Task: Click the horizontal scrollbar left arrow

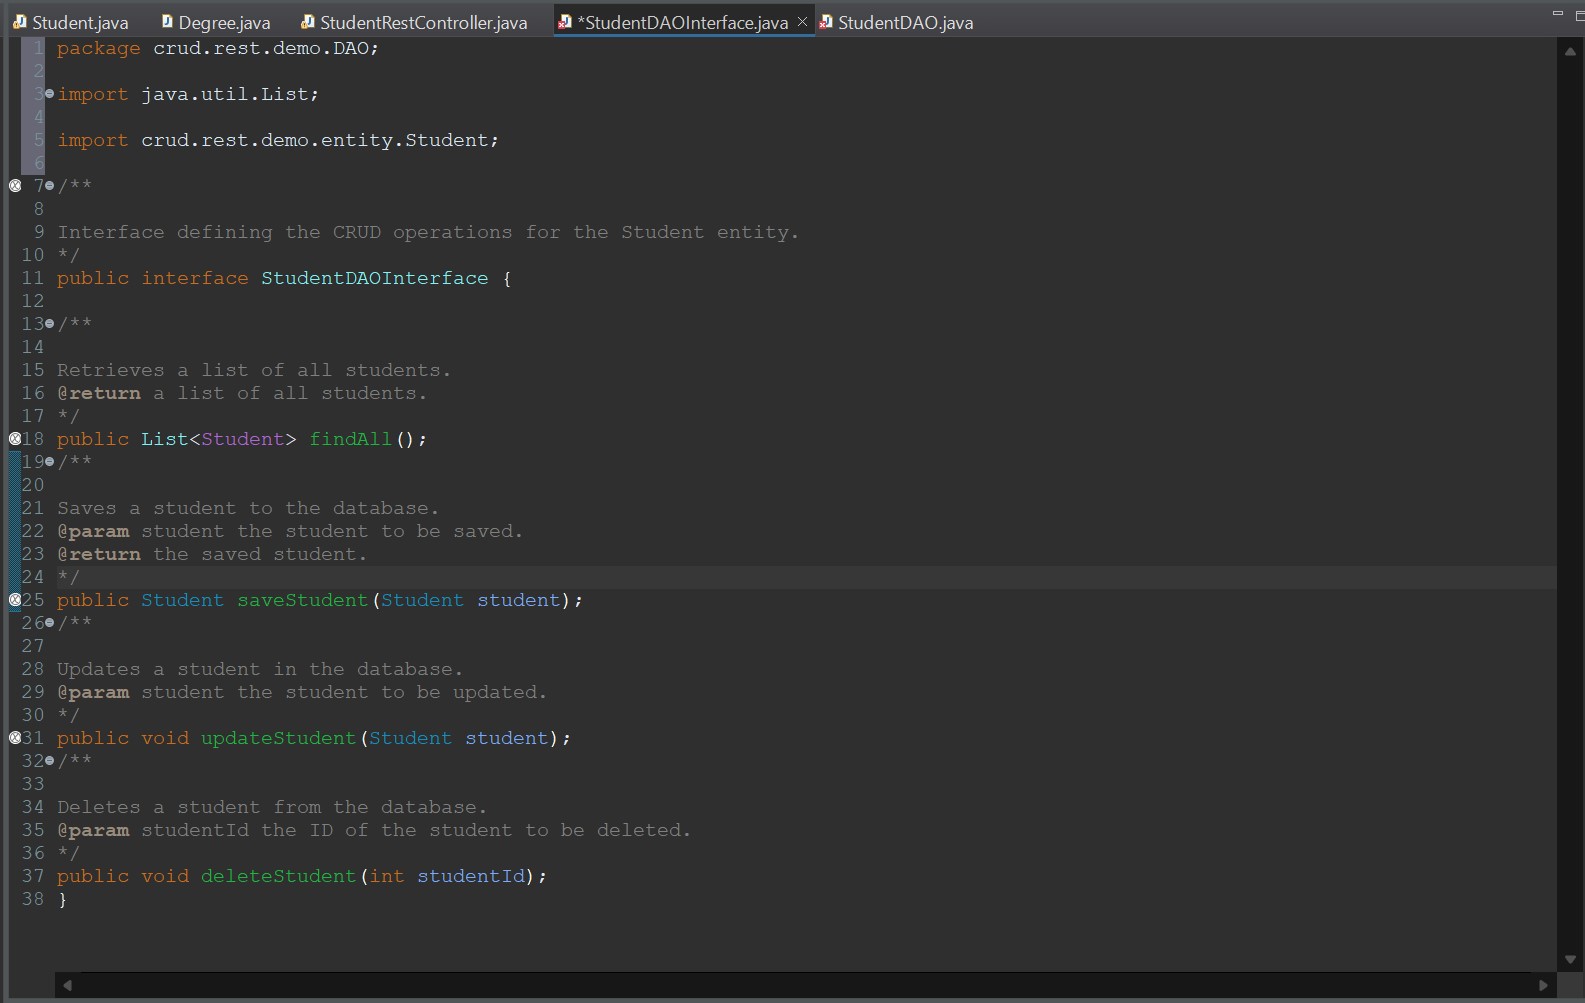Action: (67, 985)
